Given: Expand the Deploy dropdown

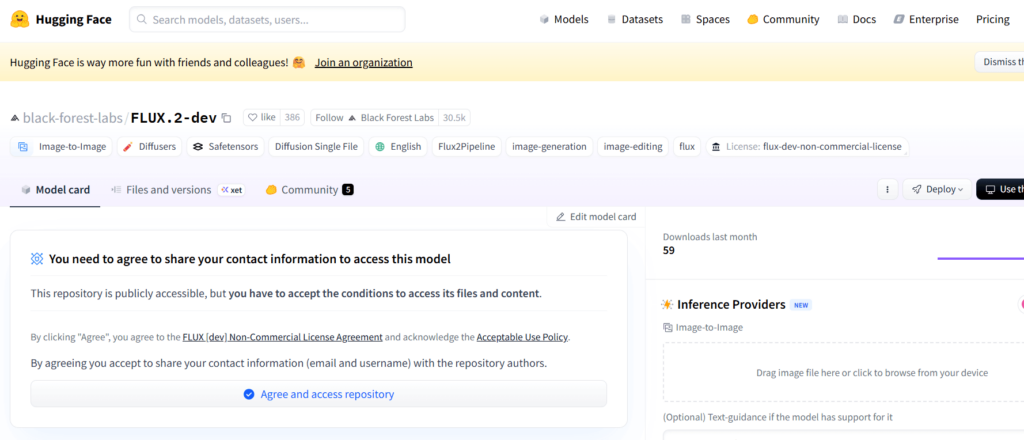Looking at the screenshot, I should [937, 189].
